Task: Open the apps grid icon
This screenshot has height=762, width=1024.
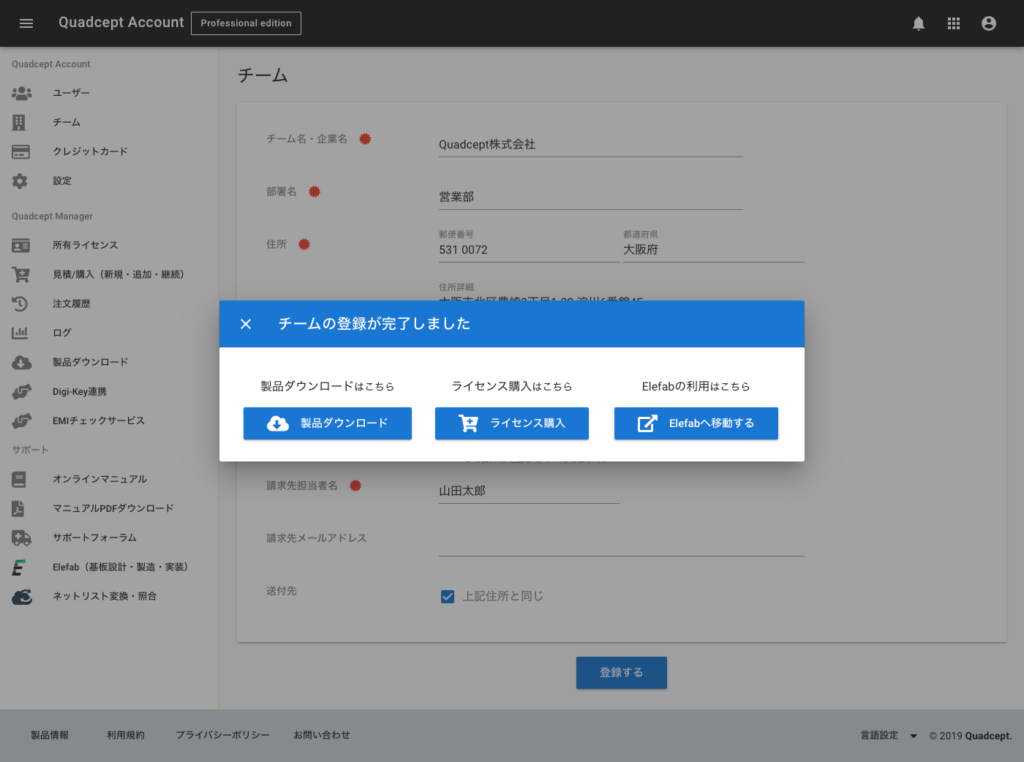Action: click(x=953, y=23)
